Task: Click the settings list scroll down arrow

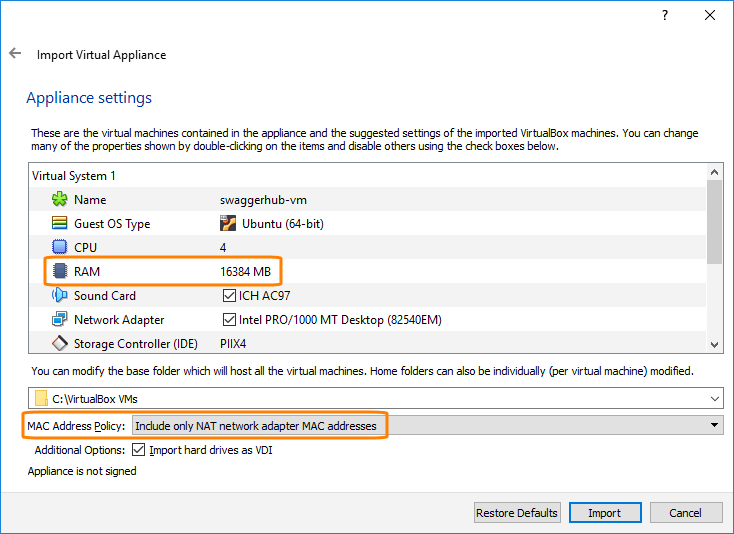Action: (714, 344)
